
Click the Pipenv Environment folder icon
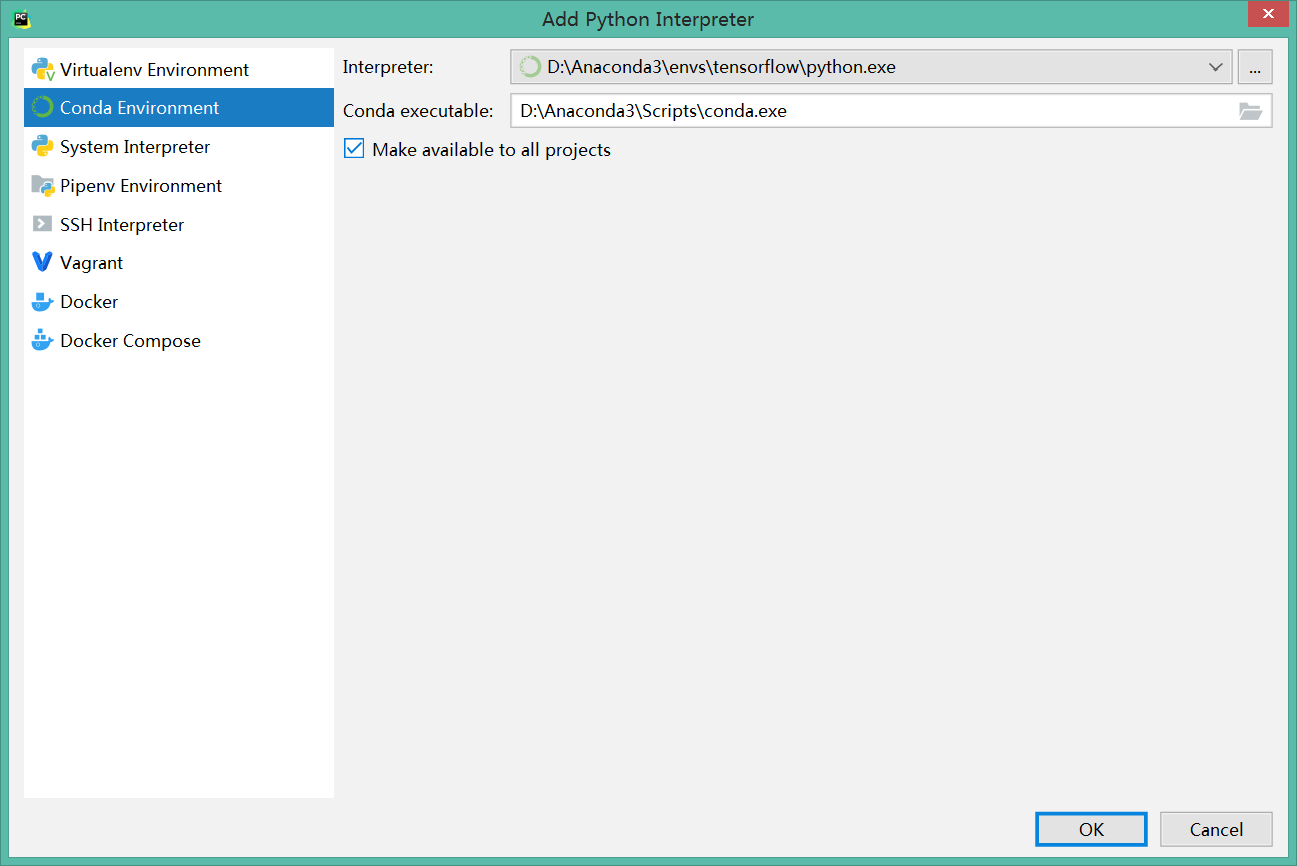(x=43, y=185)
